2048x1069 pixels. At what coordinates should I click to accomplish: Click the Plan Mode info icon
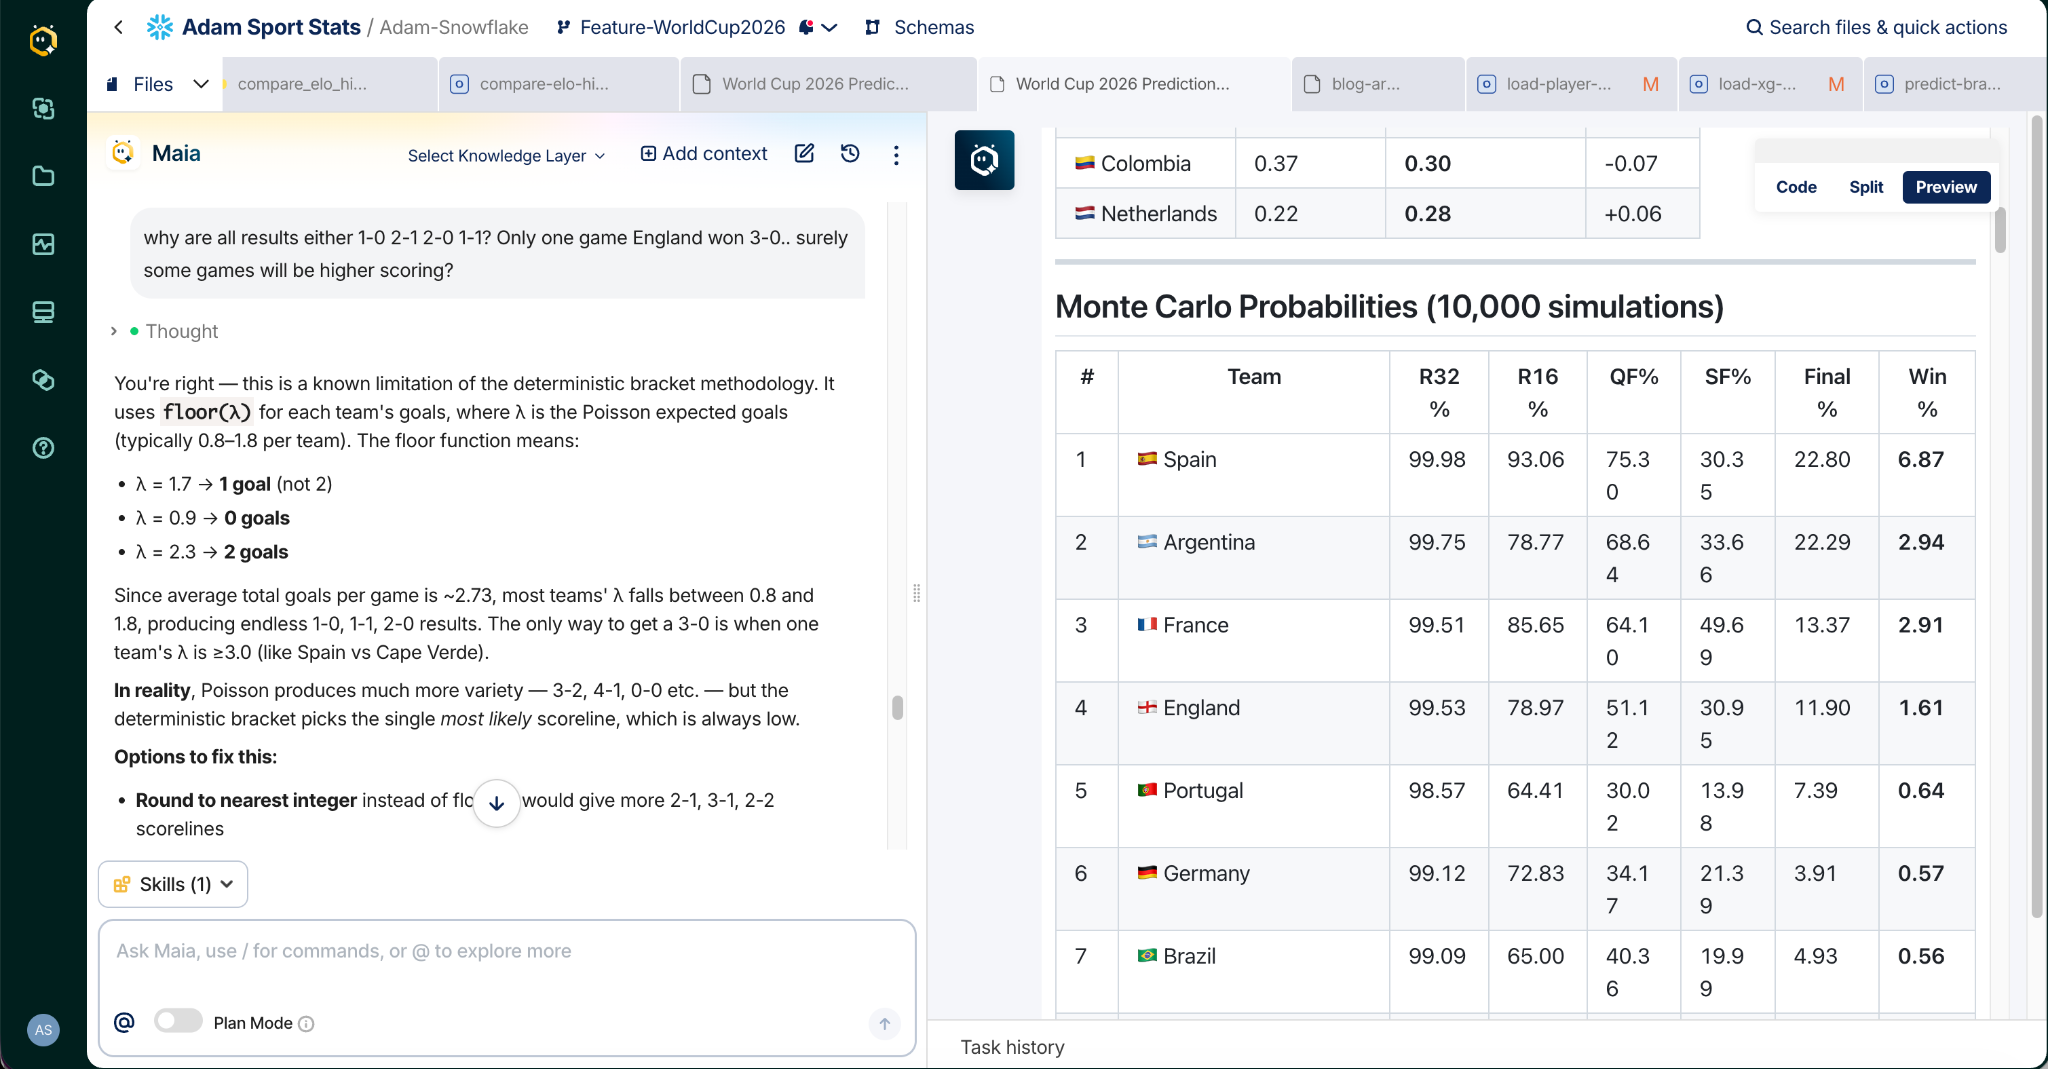pyautogui.click(x=307, y=1024)
